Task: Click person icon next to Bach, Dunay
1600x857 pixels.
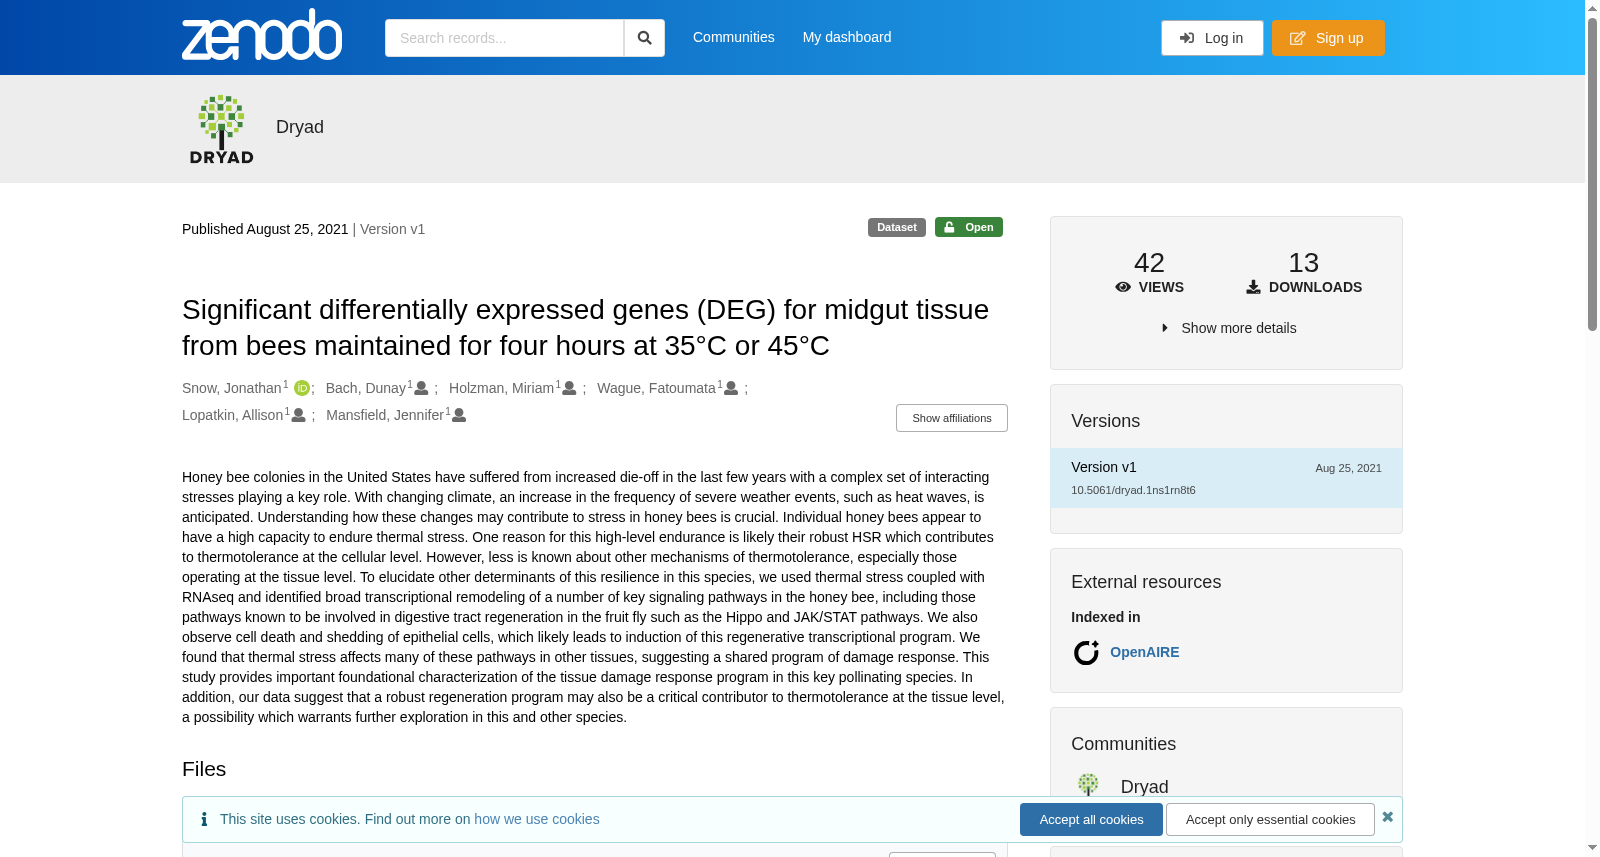Action: tap(421, 388)
